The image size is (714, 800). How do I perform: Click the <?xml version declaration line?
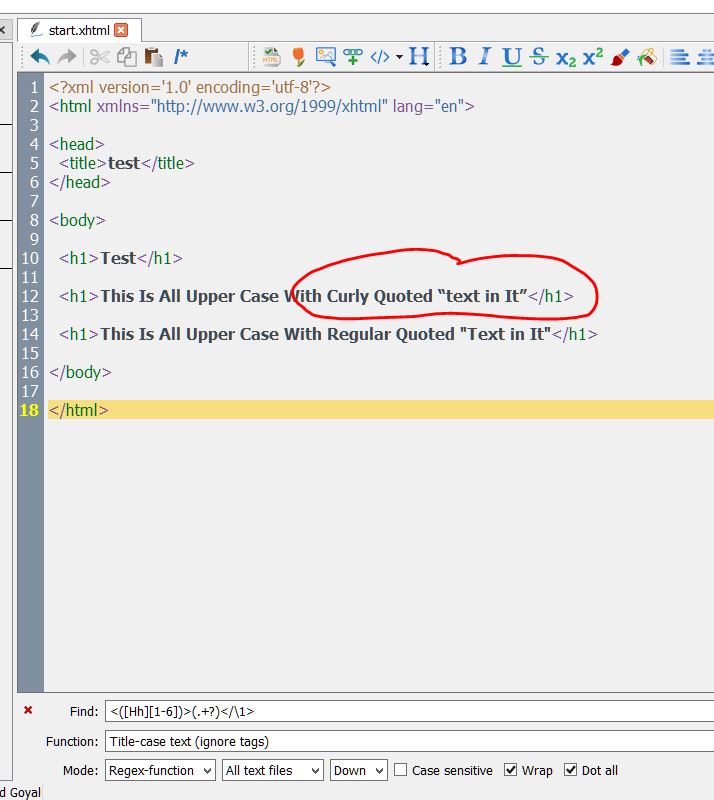(190, 87)
